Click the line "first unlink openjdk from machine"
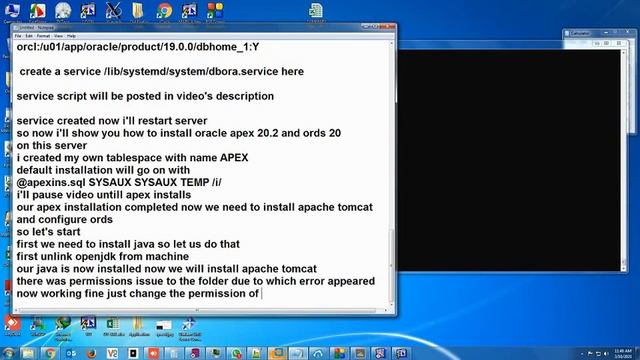 (103, 257)
